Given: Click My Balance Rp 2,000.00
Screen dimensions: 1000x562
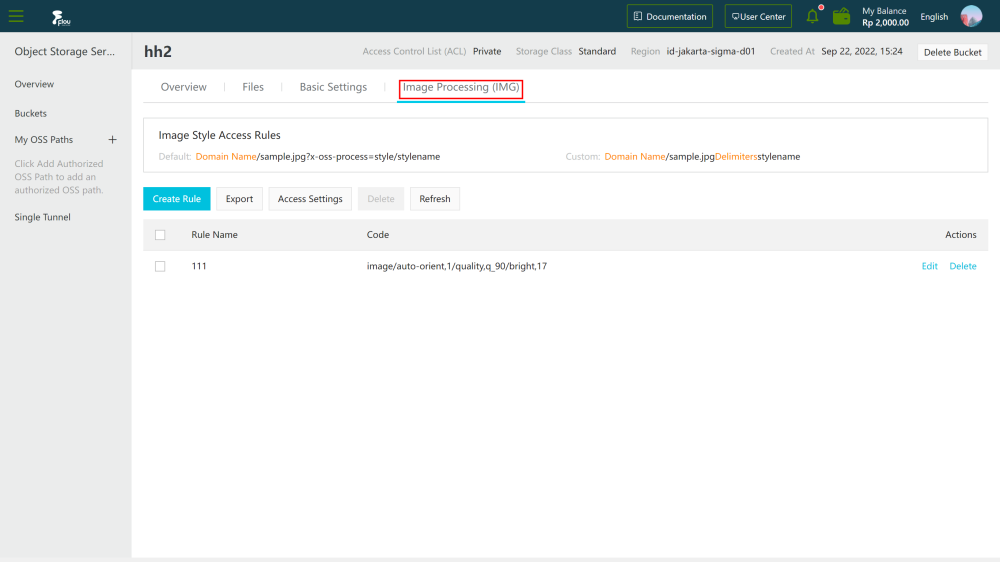Looking at the screenshot, I should pyautogui.click(x=885, y=17).
